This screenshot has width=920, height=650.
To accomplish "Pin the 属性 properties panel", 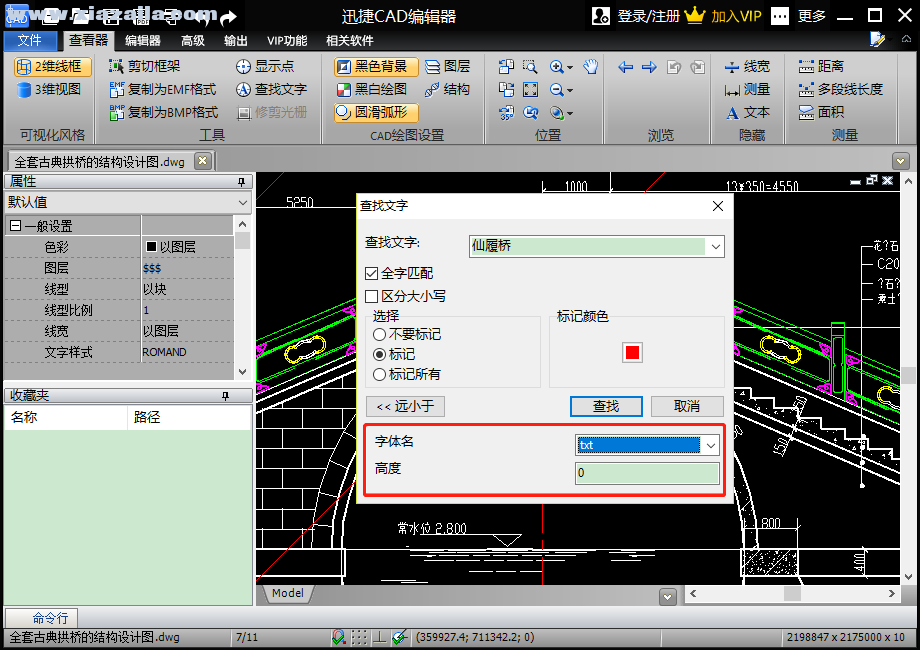I will [x=241, y=182].
